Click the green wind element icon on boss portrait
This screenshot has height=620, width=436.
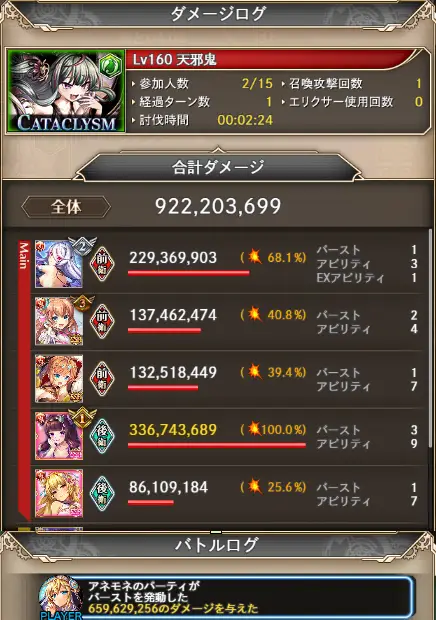pos(110,65)
